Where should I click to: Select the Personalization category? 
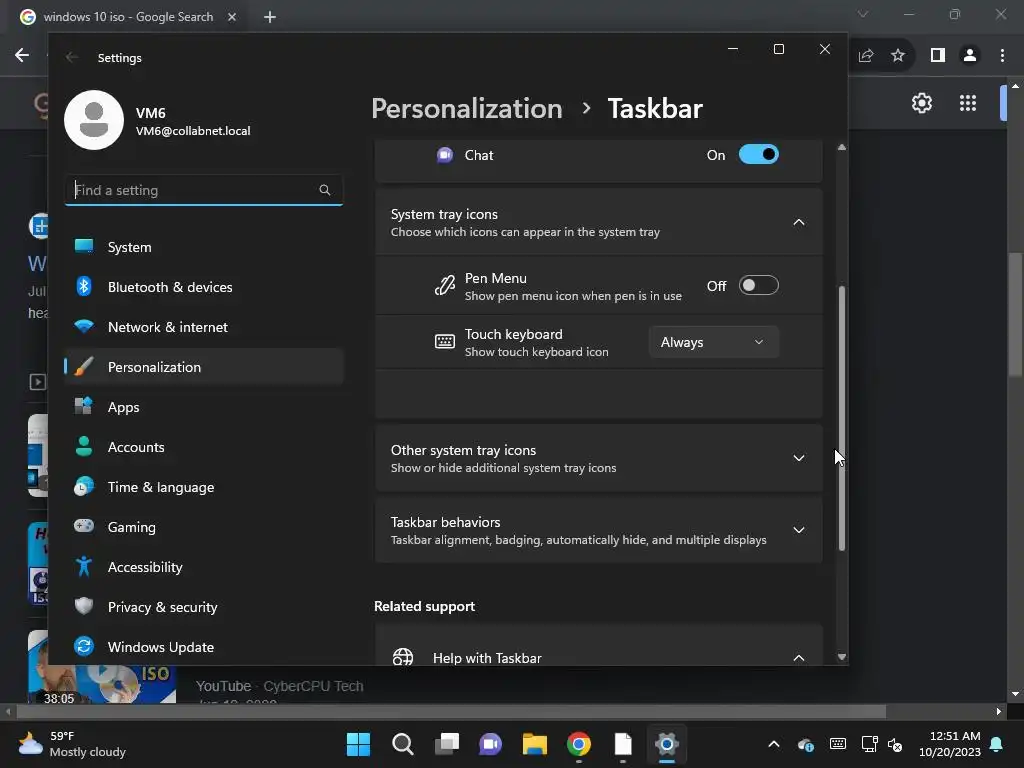pyautogui.click(x=204, y=367)
